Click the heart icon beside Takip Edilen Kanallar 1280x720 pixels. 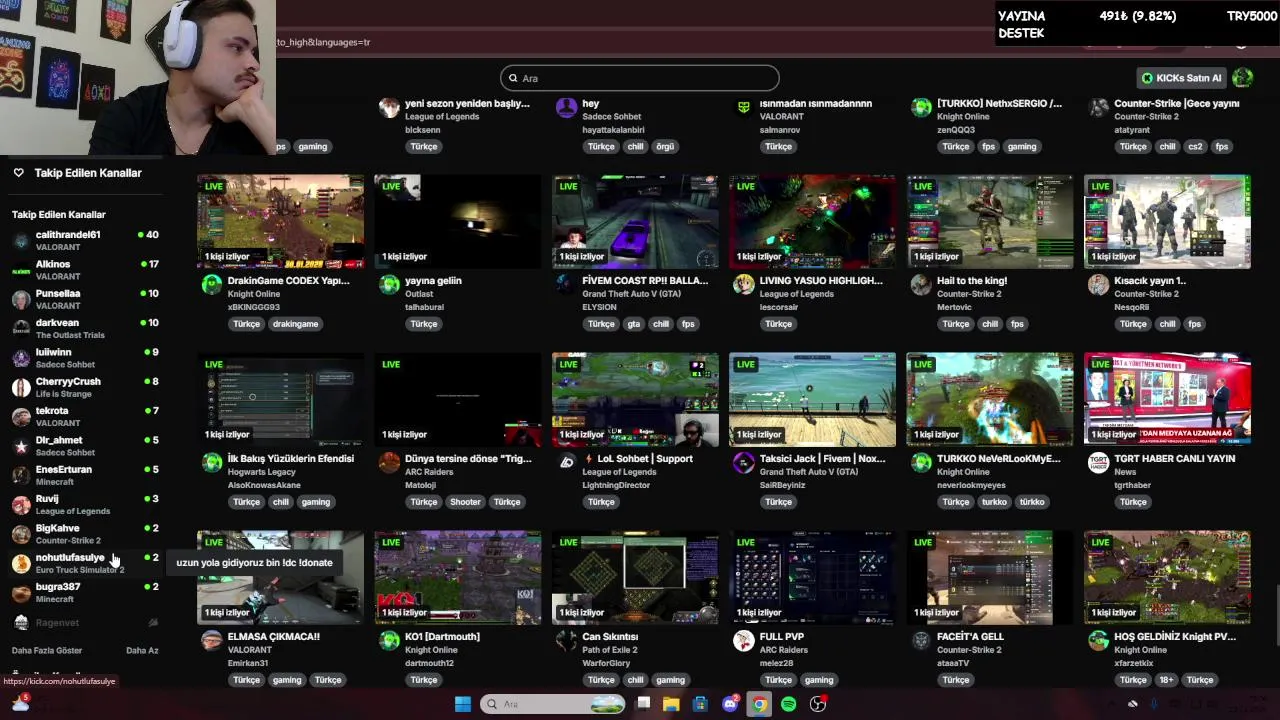tap(18, 173)
